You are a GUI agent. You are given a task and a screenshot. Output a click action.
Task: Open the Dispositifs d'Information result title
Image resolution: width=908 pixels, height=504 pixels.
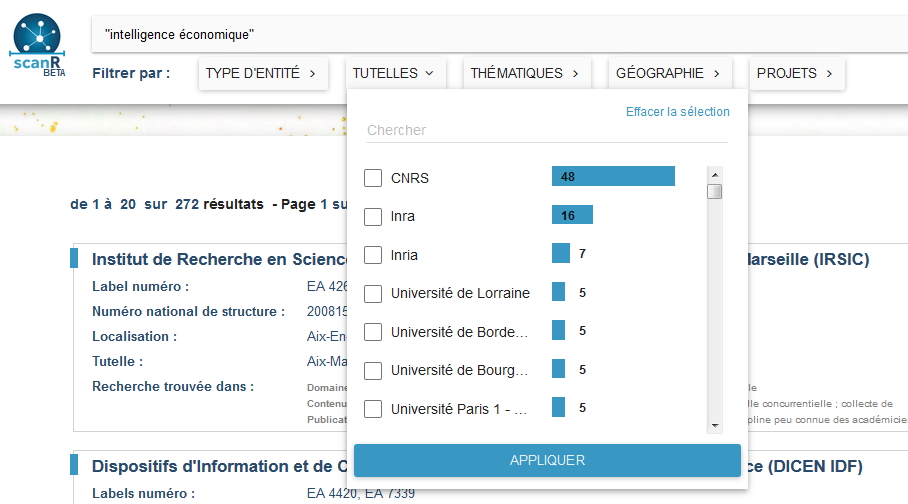pos(219,466)
